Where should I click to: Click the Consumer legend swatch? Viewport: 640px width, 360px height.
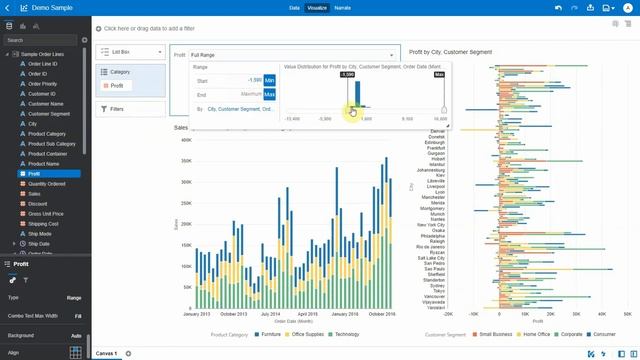(x=589, y=334)
